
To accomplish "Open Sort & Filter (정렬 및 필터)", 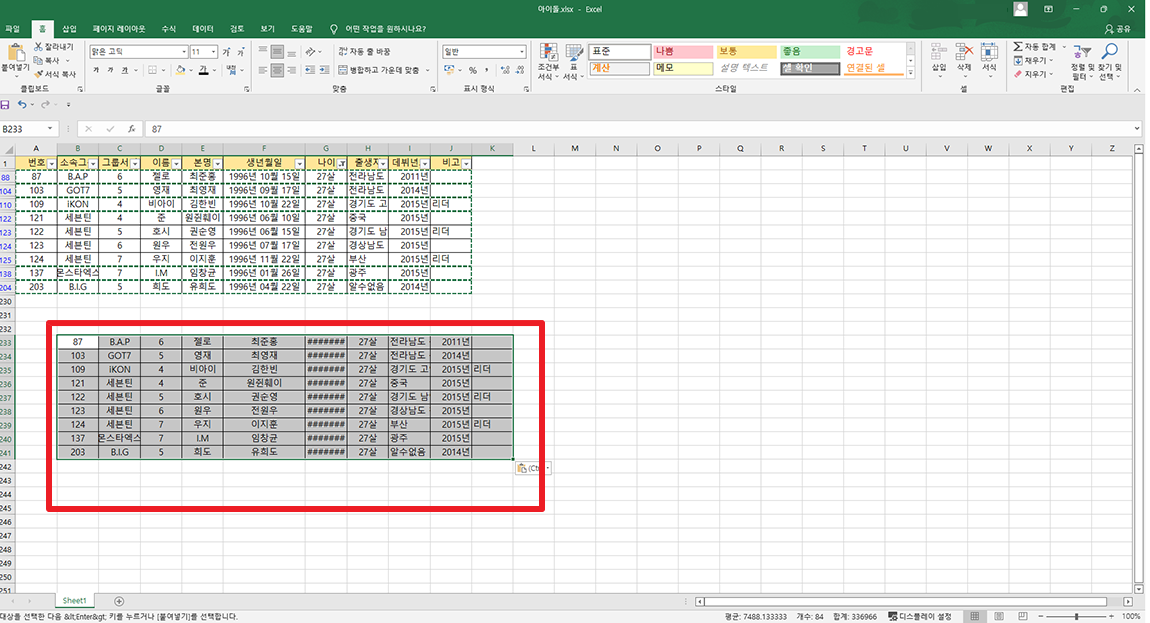I will click(x=1081, y=61).
